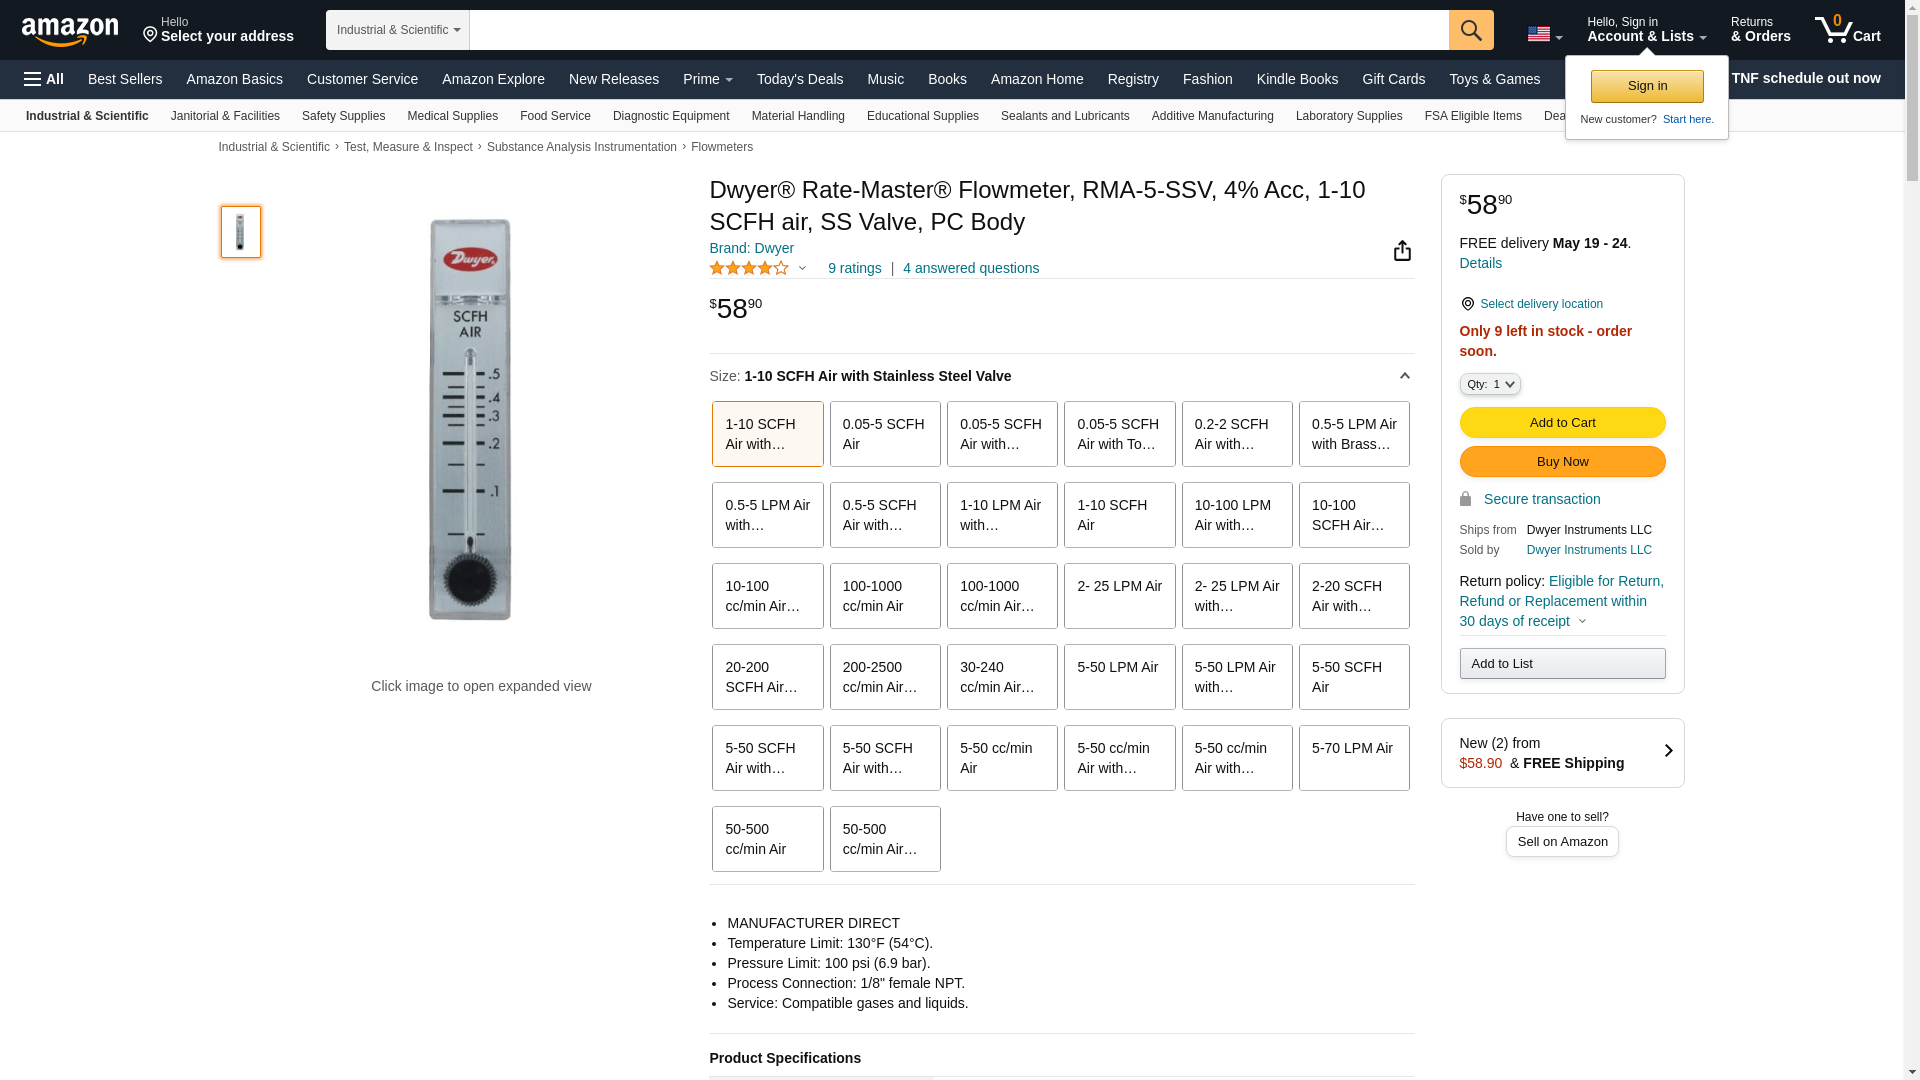Viewport: 1920px width, 1080px height.
Task: Click the US flag language selector
Action: 1544,34
